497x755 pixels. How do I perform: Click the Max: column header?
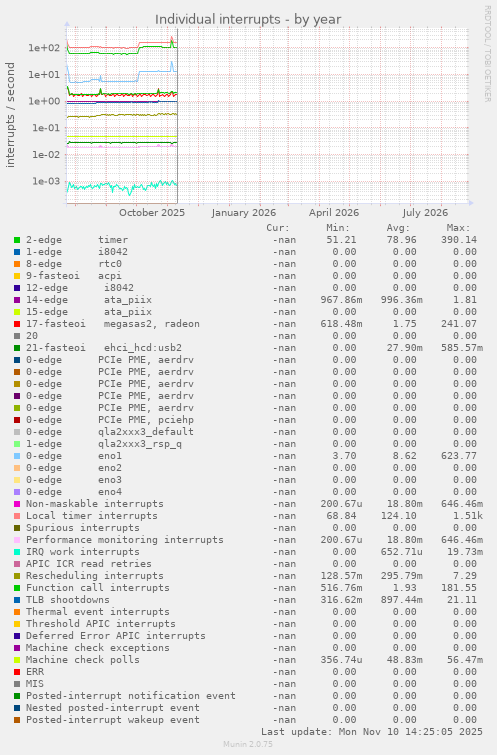(458, 228)
